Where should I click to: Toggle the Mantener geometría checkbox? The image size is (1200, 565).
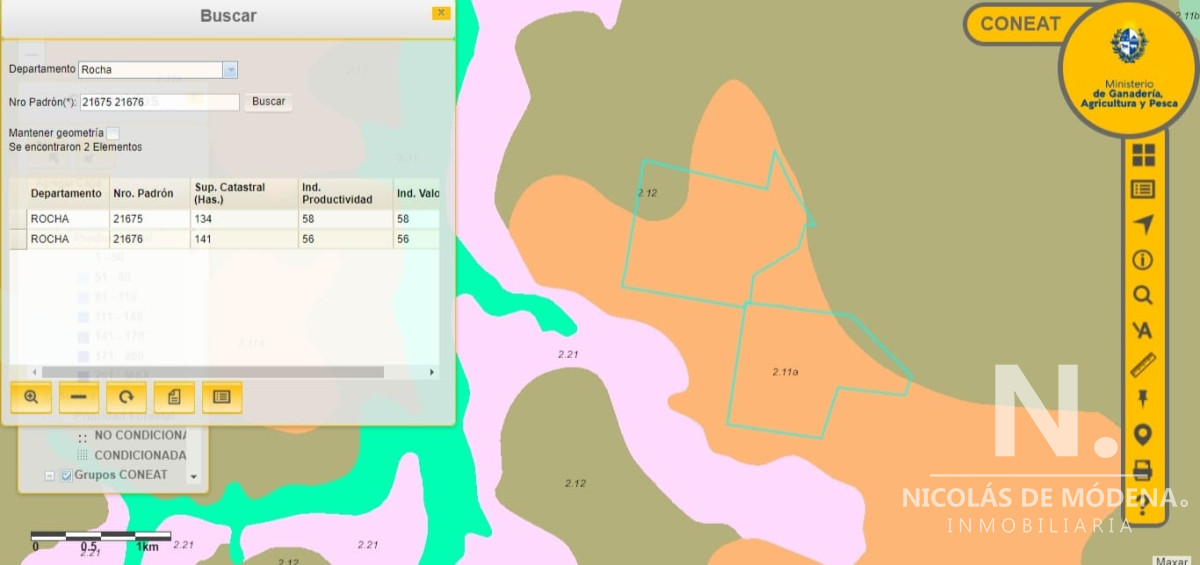(113, 133)
